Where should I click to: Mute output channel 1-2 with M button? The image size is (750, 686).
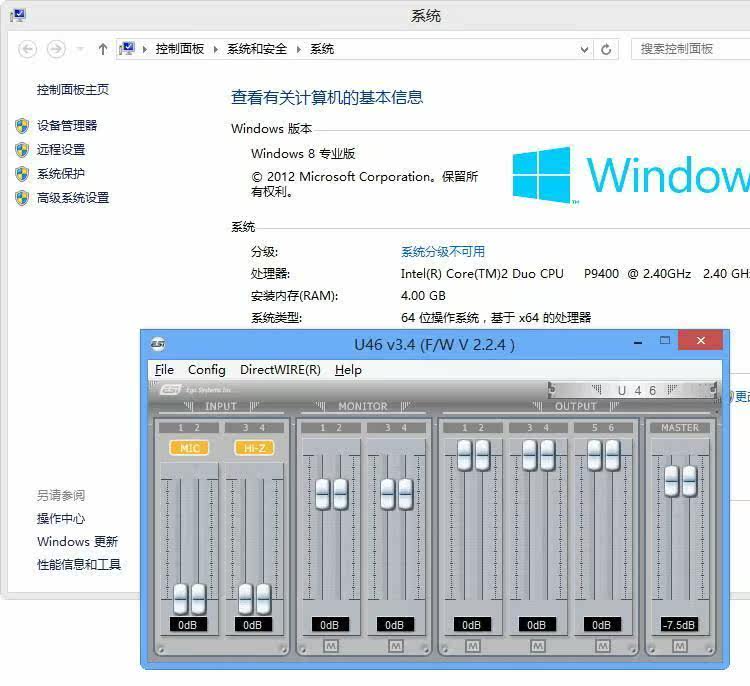tap(473, 646)
